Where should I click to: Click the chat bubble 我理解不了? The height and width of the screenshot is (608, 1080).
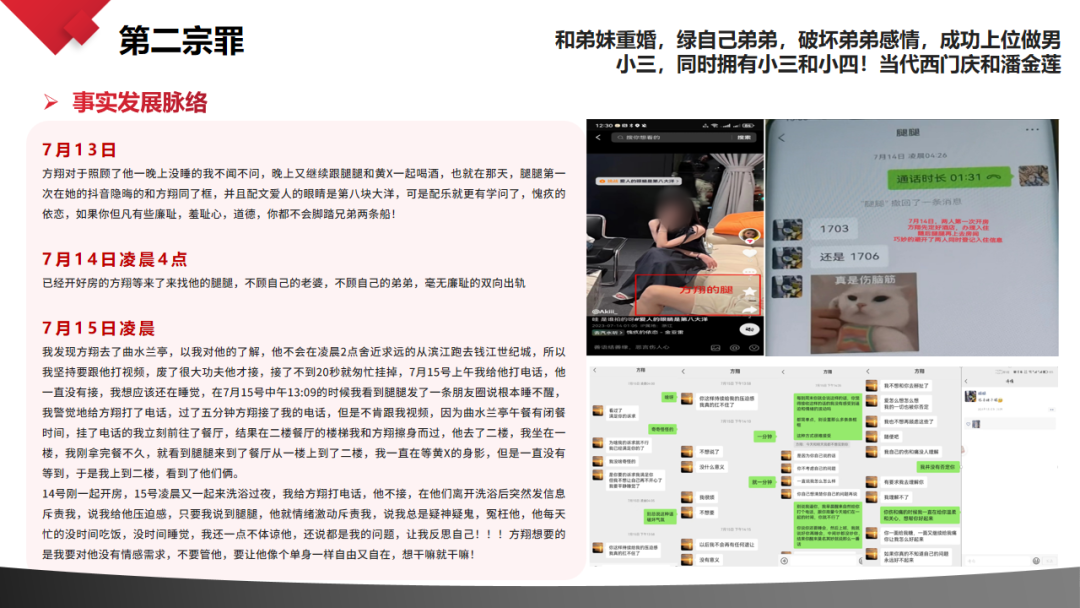point(897,497)
